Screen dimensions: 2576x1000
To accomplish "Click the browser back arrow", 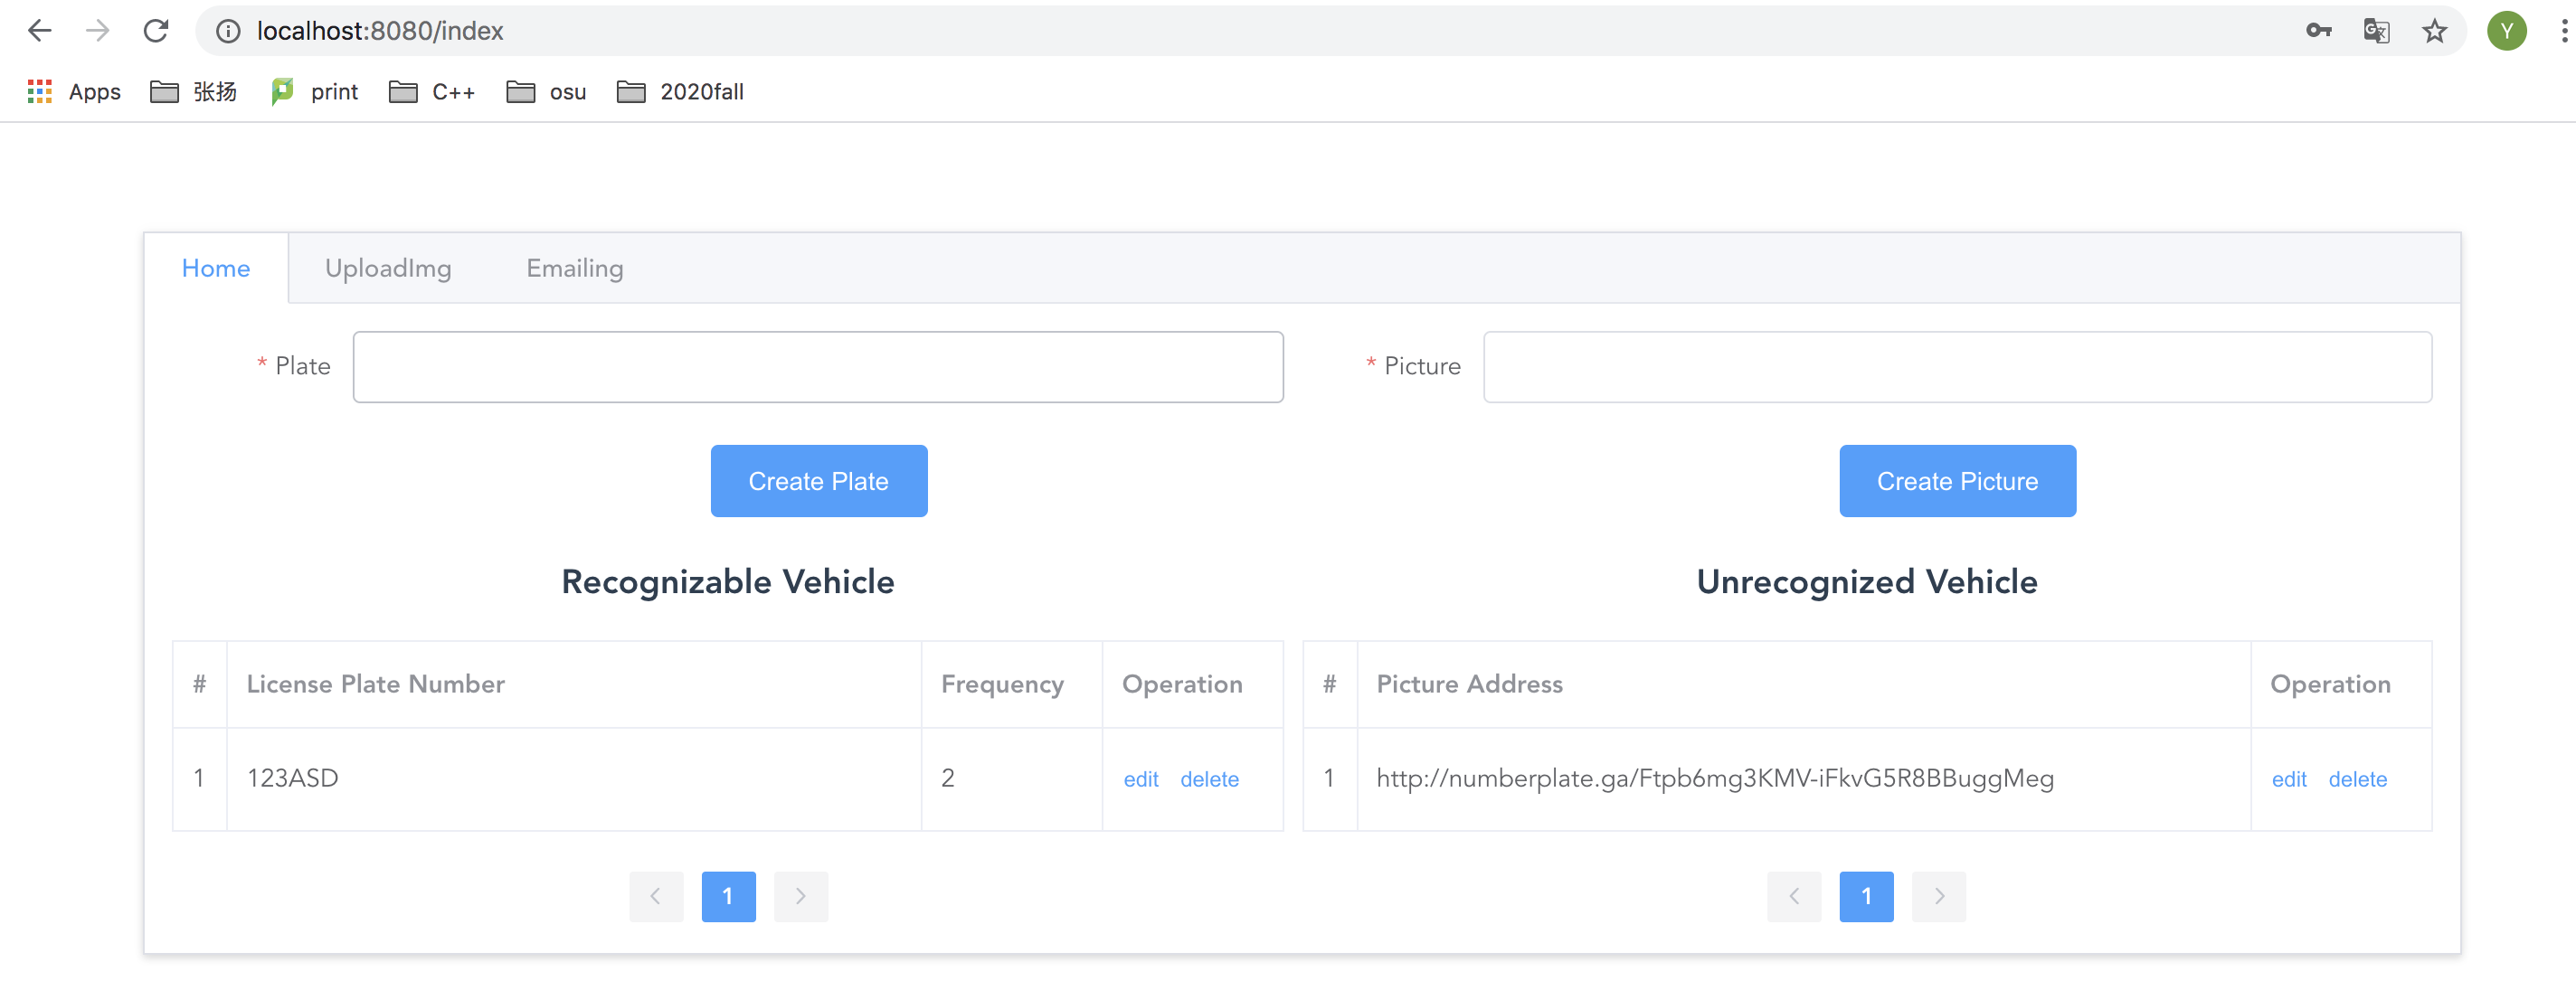I will point(40,31).
